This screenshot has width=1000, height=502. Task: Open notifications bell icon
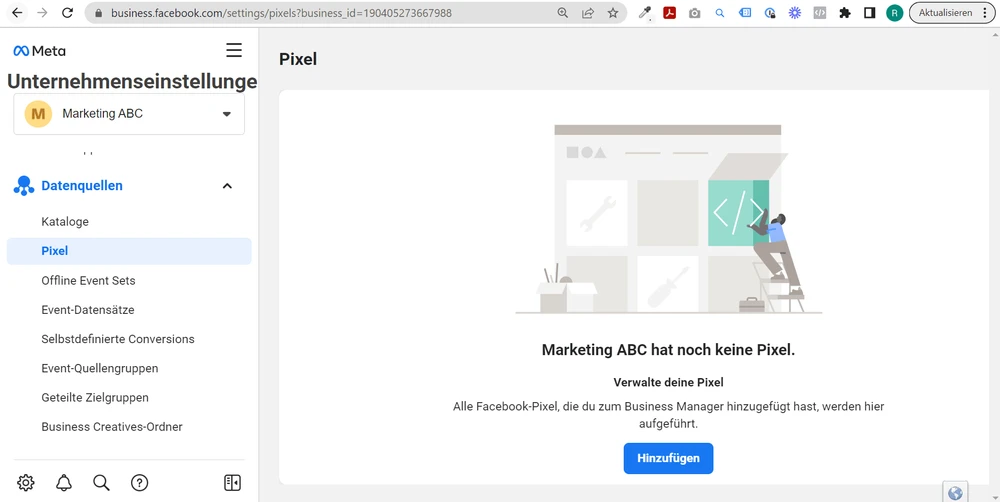click(x=64, y=483)
